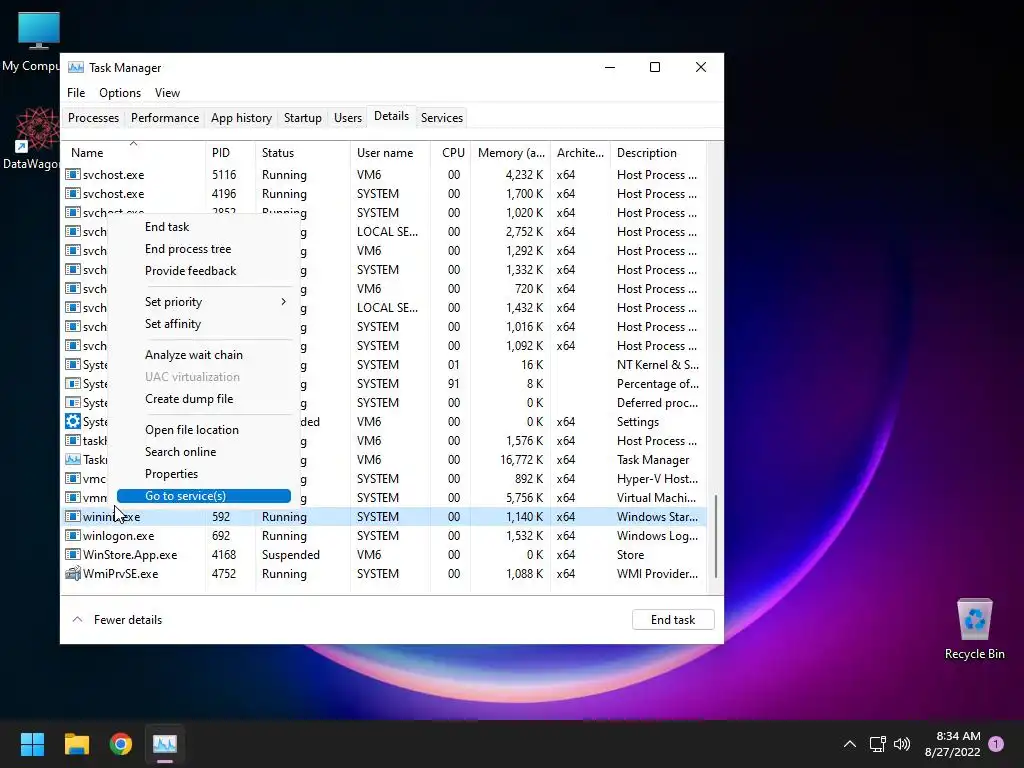Click the icon of winlogon.exe row
1024x768 pixels.
[73, 536]
